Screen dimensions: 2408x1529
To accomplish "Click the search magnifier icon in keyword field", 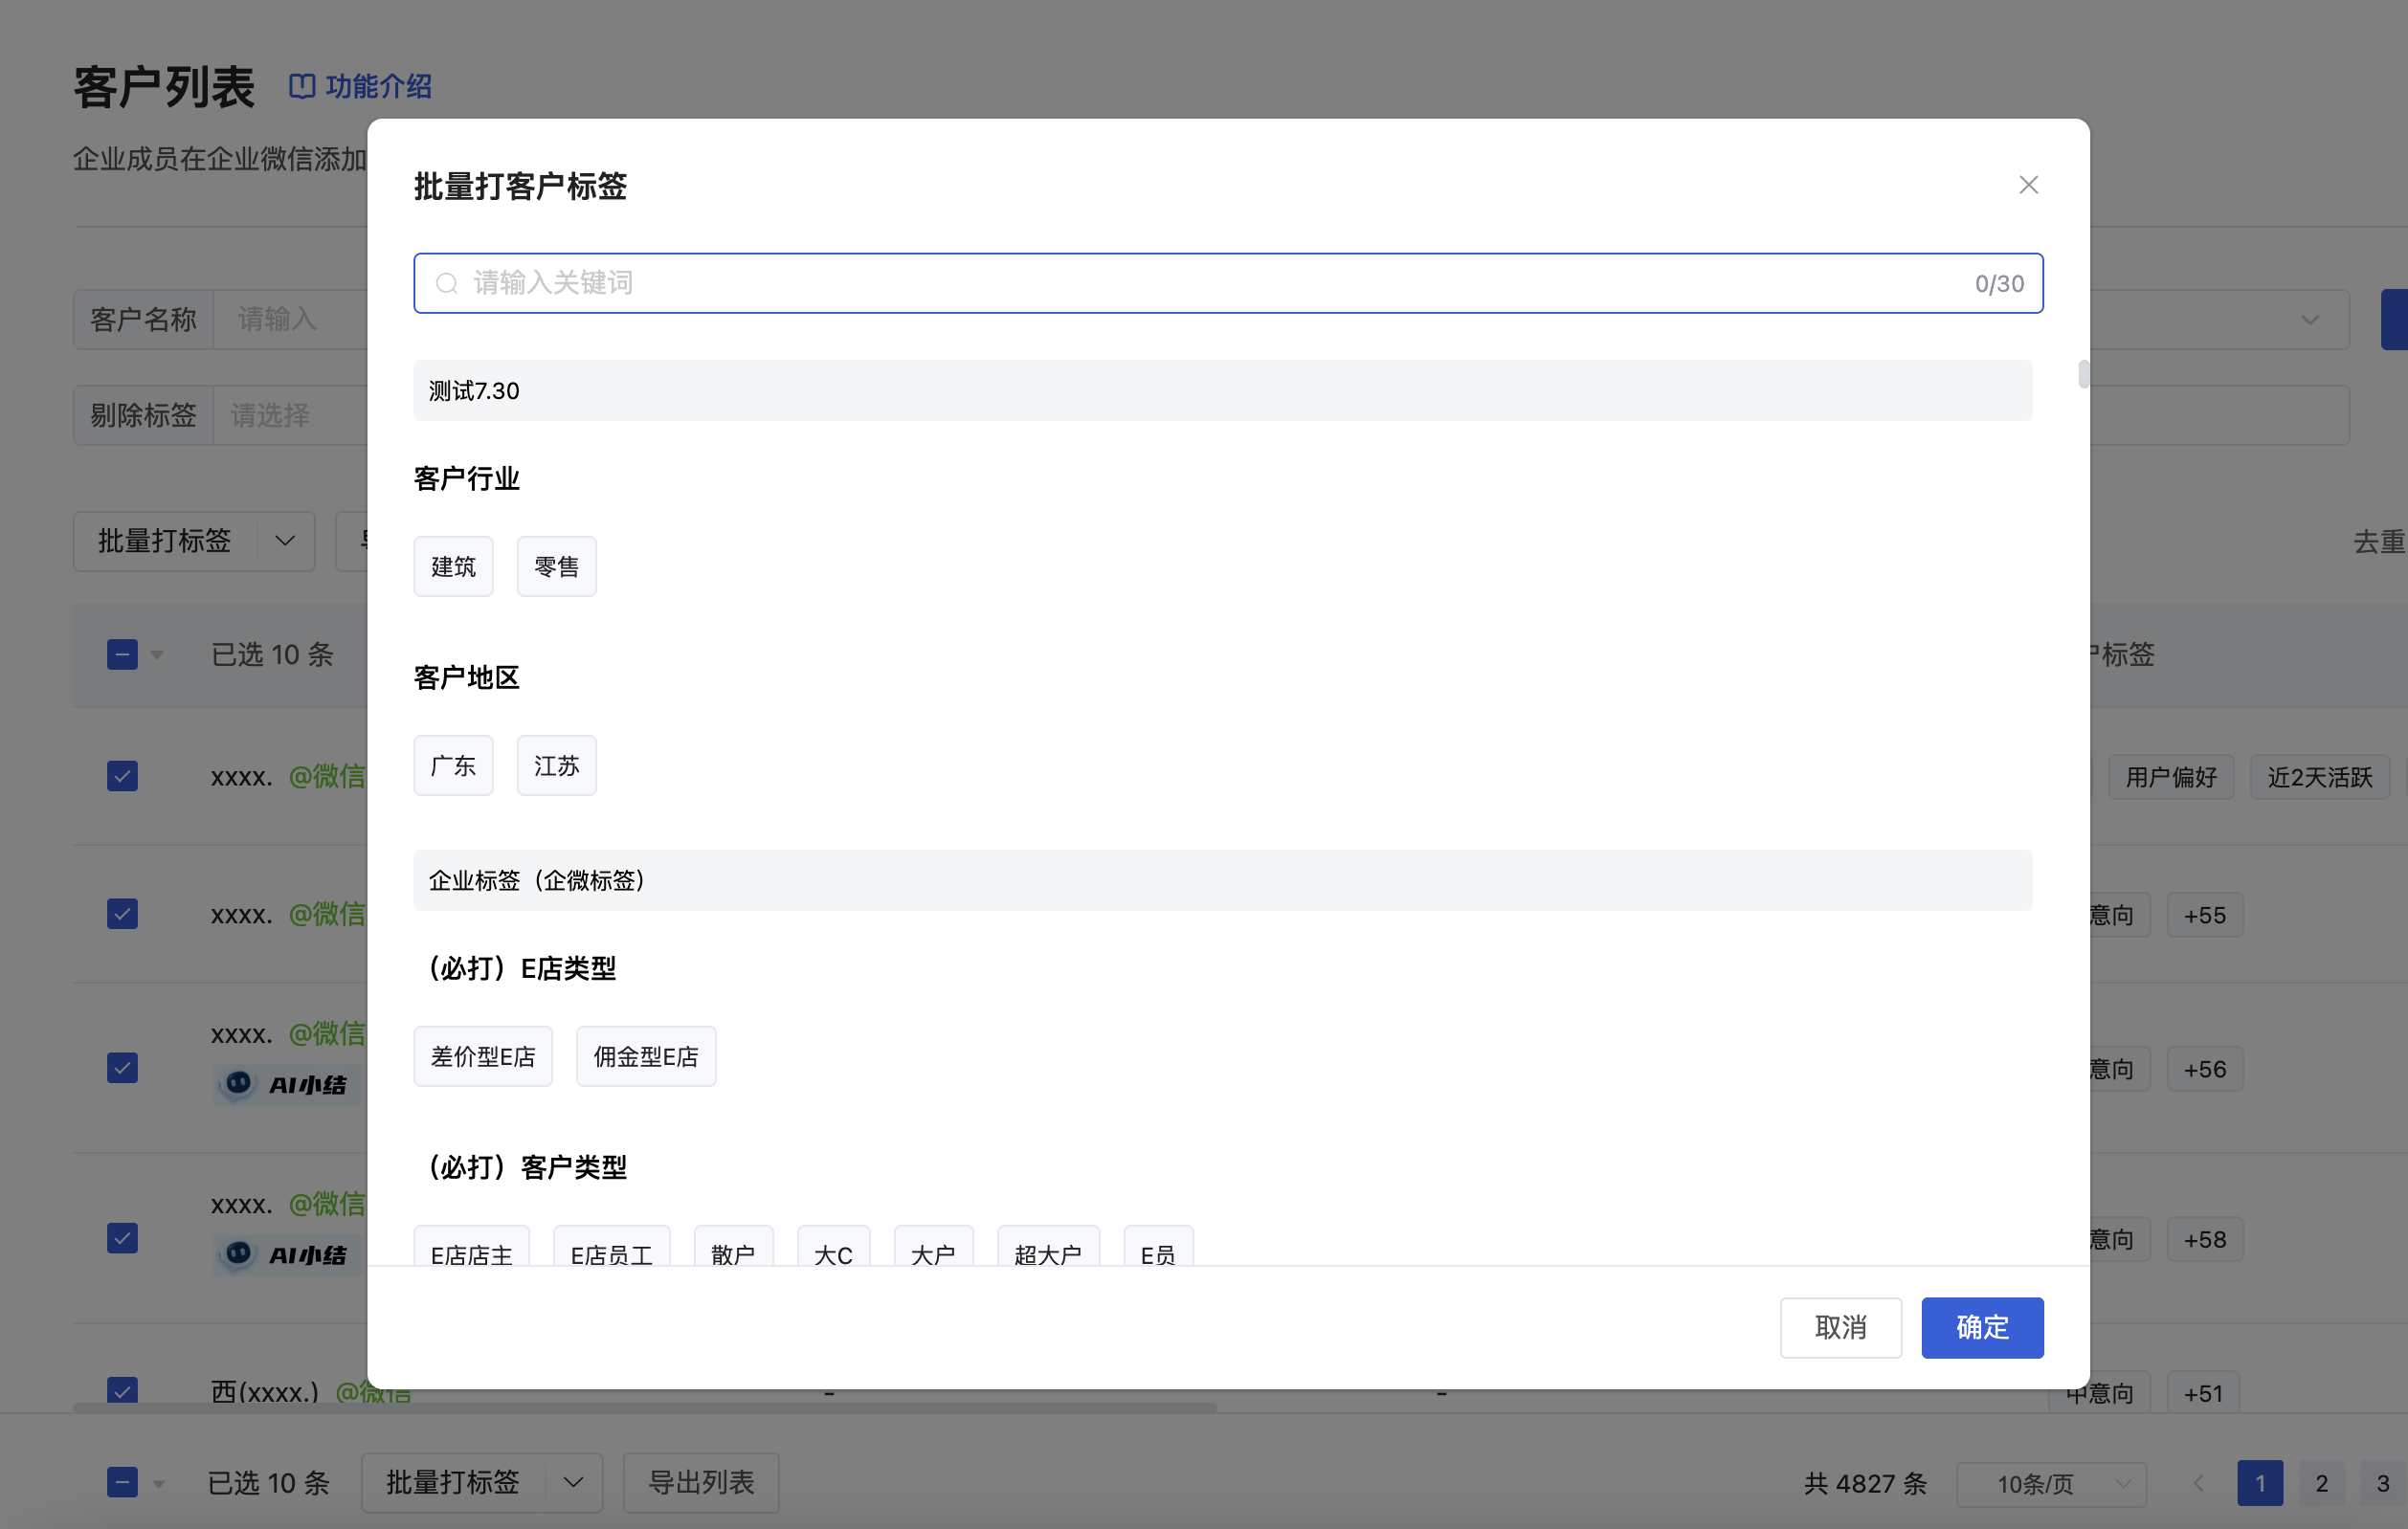I will coord(447,284).
